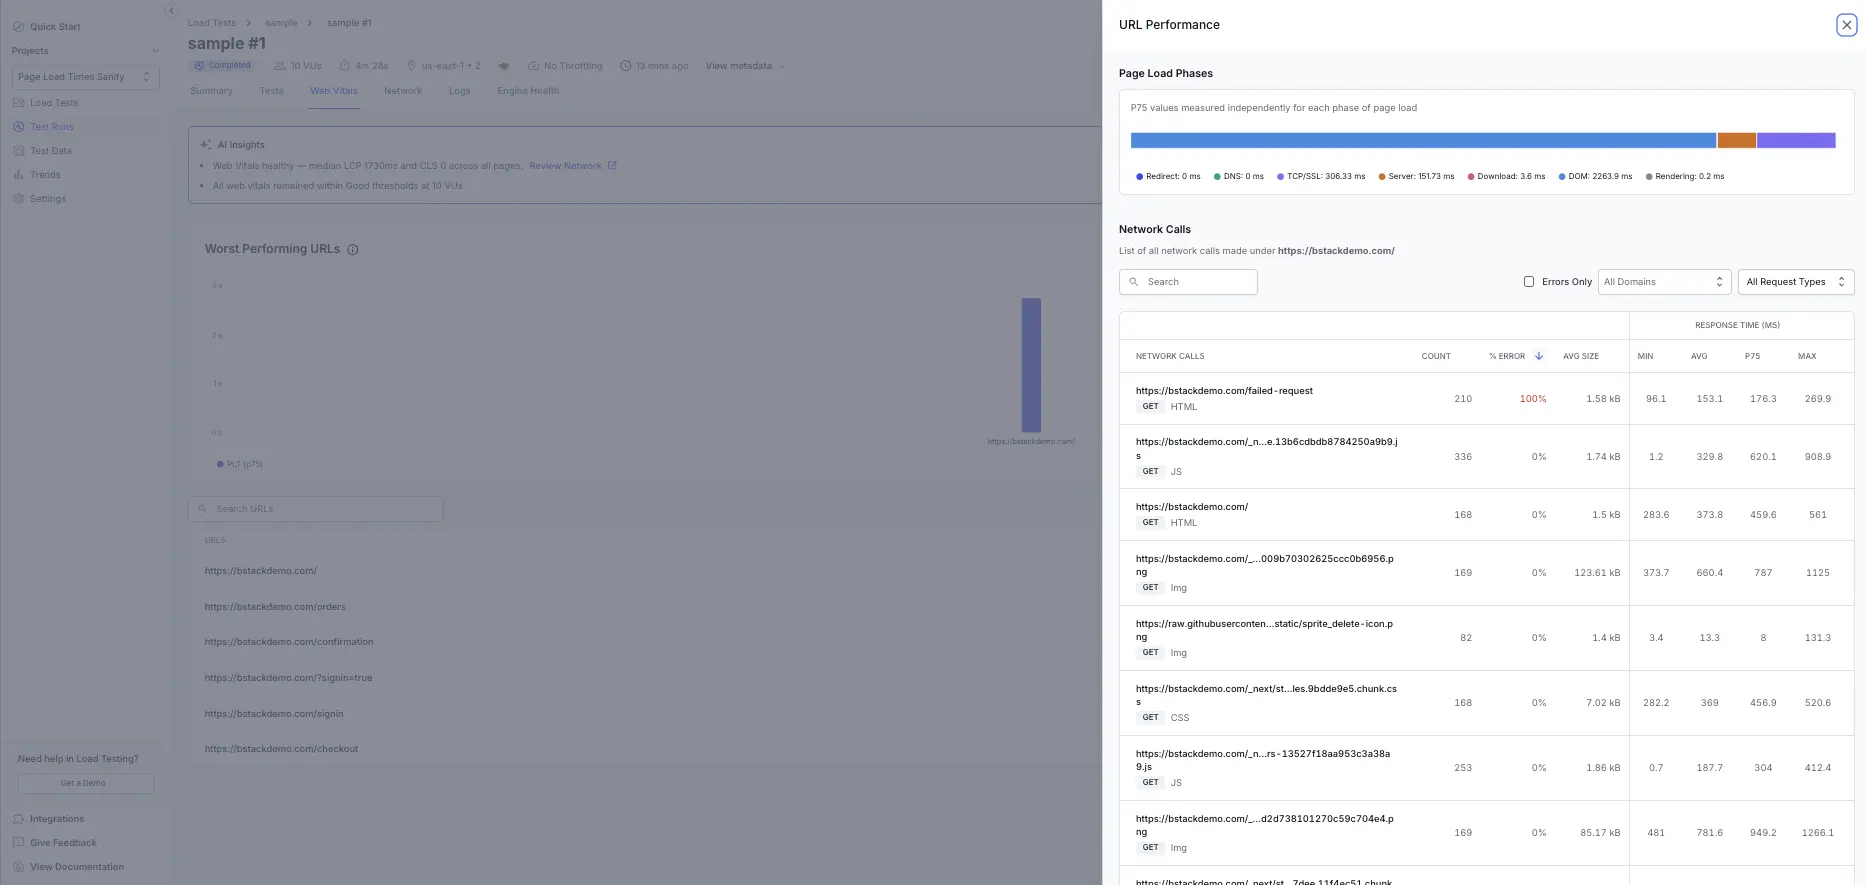Focus the Search URLs field

[x=316, y=509]
